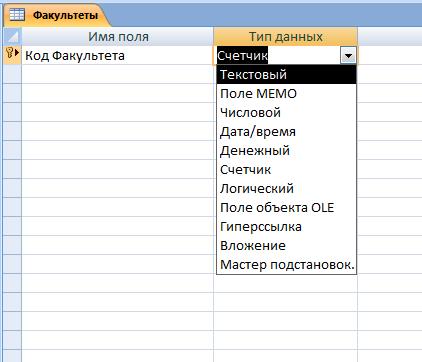
Task: Click the Имя поля column header
Action: click(x=117, y=36)
